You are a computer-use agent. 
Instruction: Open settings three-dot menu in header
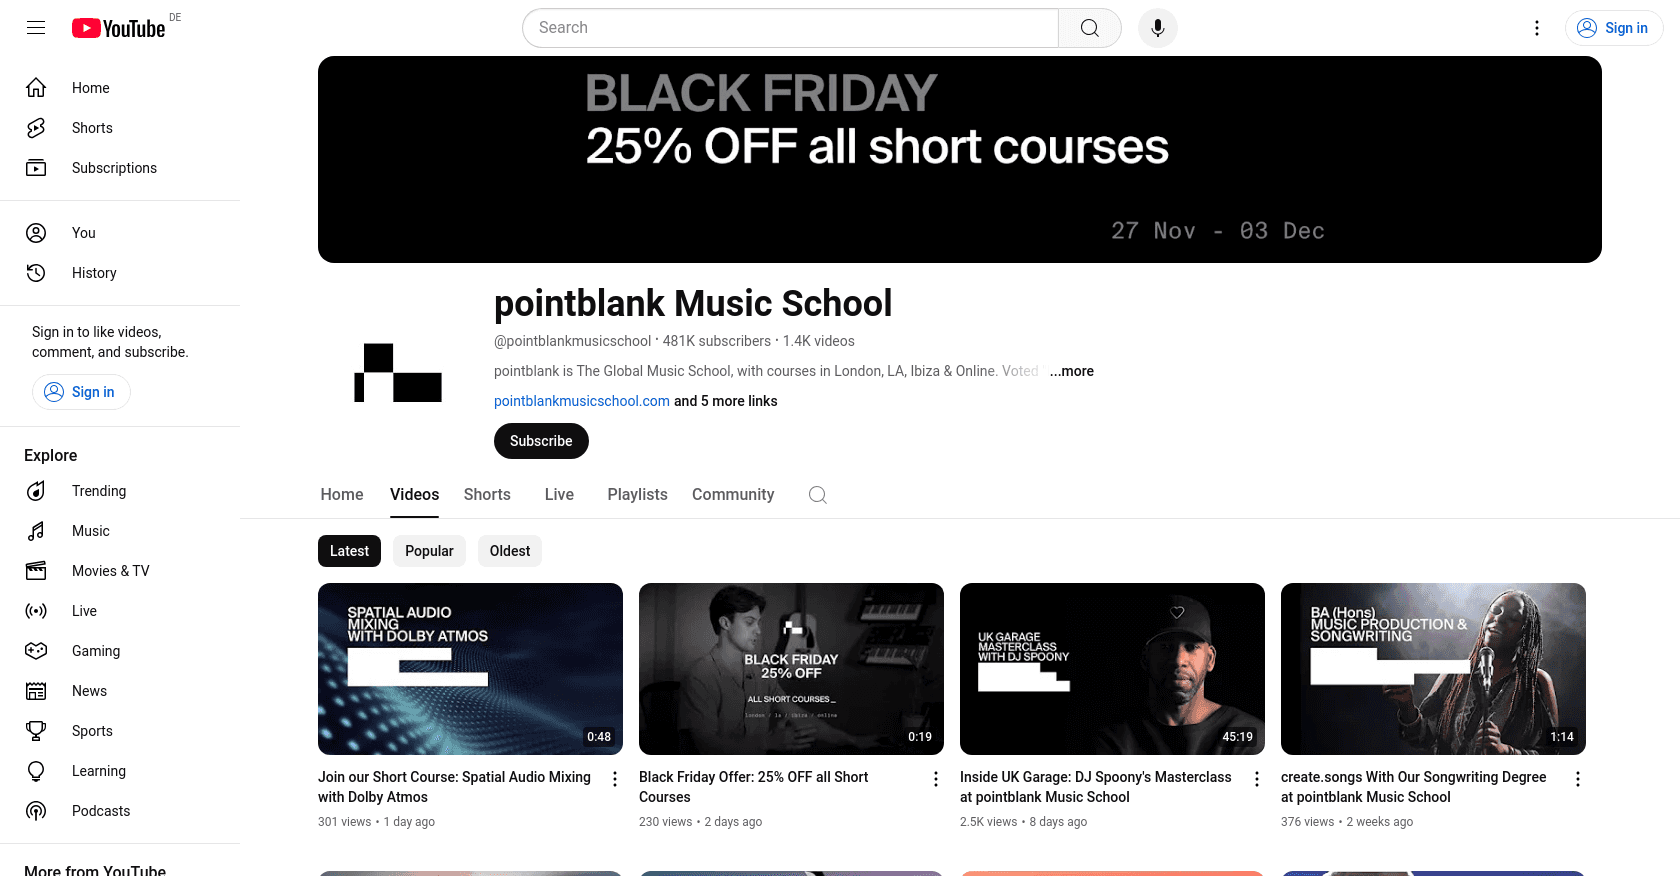(x=1537, y=28)
